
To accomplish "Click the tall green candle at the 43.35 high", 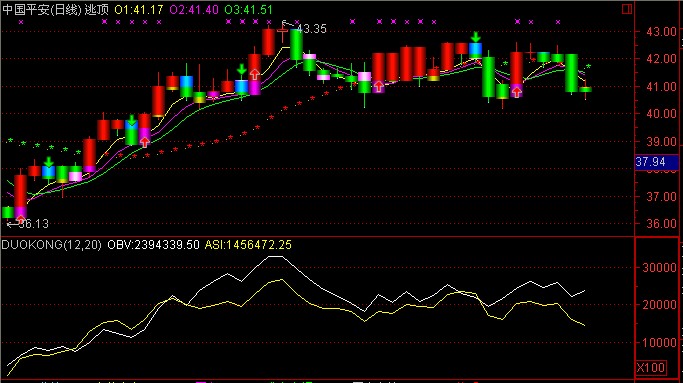I will click(296, 44).
